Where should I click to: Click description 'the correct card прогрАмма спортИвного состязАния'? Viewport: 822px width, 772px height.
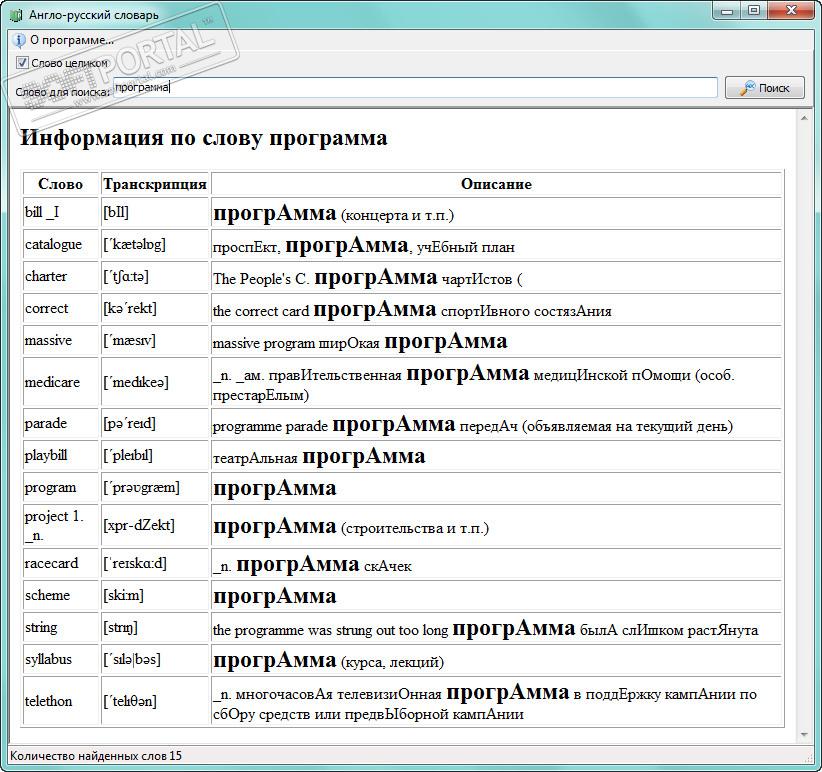496,309
